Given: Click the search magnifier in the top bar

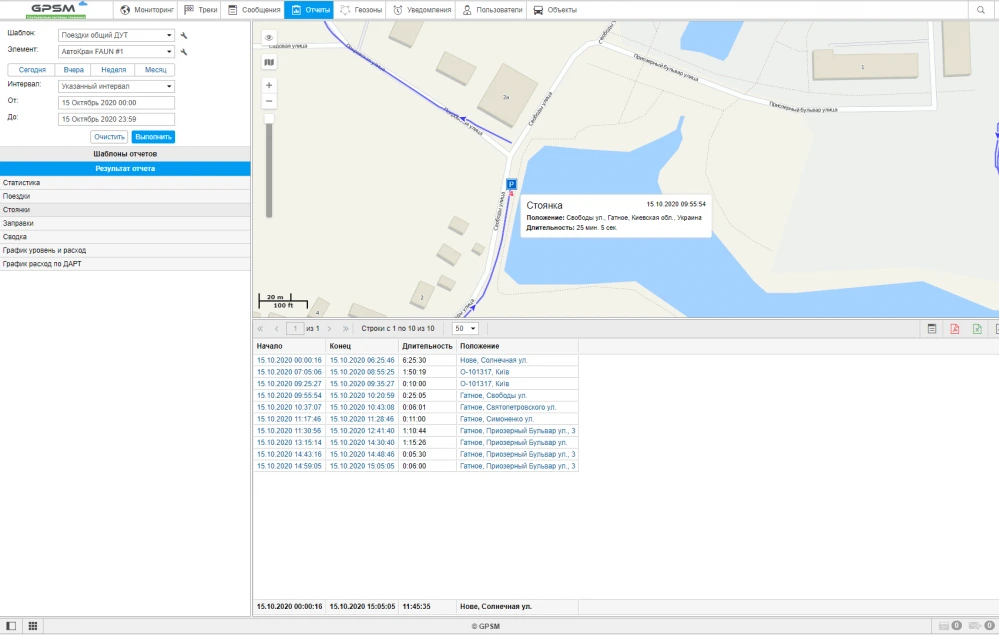Looking at the screenshot, I should pos(981,10).
